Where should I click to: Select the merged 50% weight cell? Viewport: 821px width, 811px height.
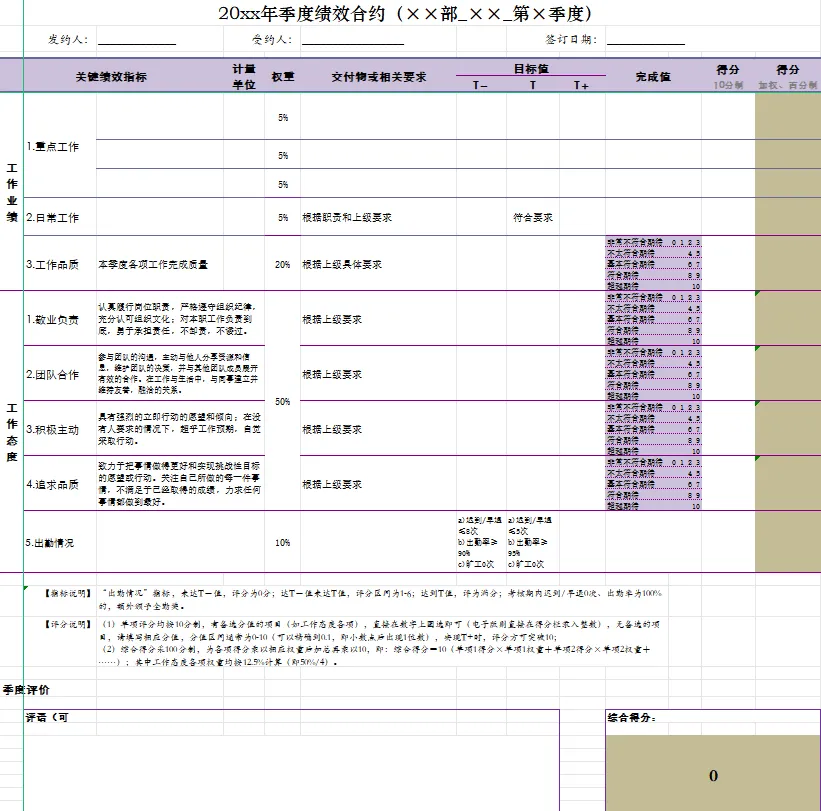point(283,401)
